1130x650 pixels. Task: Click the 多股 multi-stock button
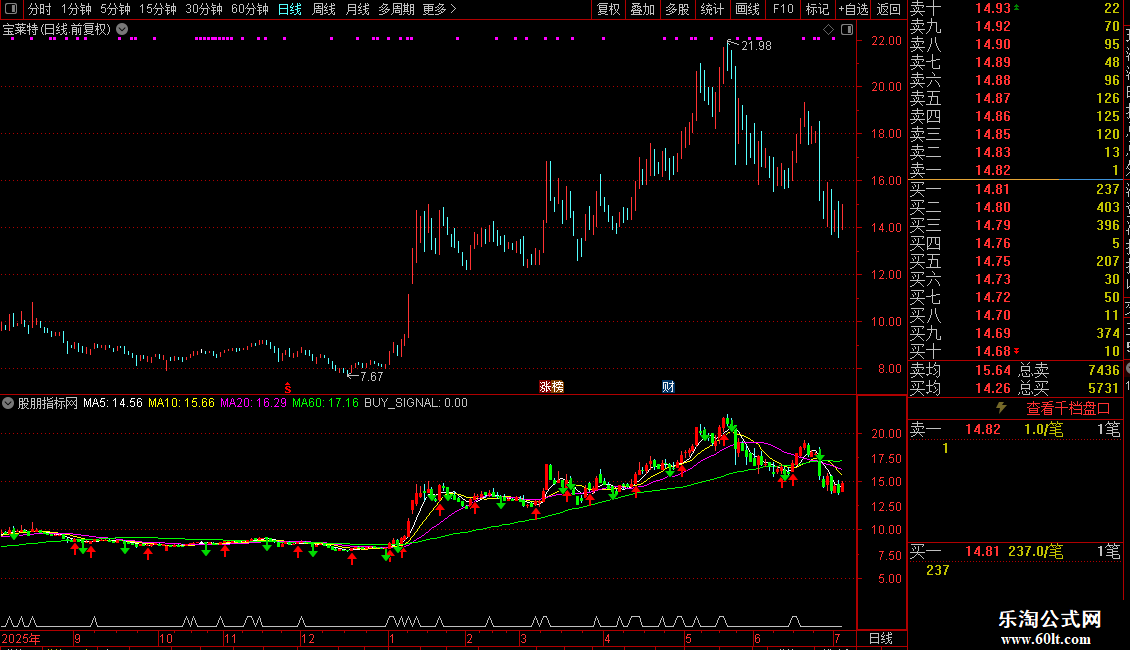point(677,9)
